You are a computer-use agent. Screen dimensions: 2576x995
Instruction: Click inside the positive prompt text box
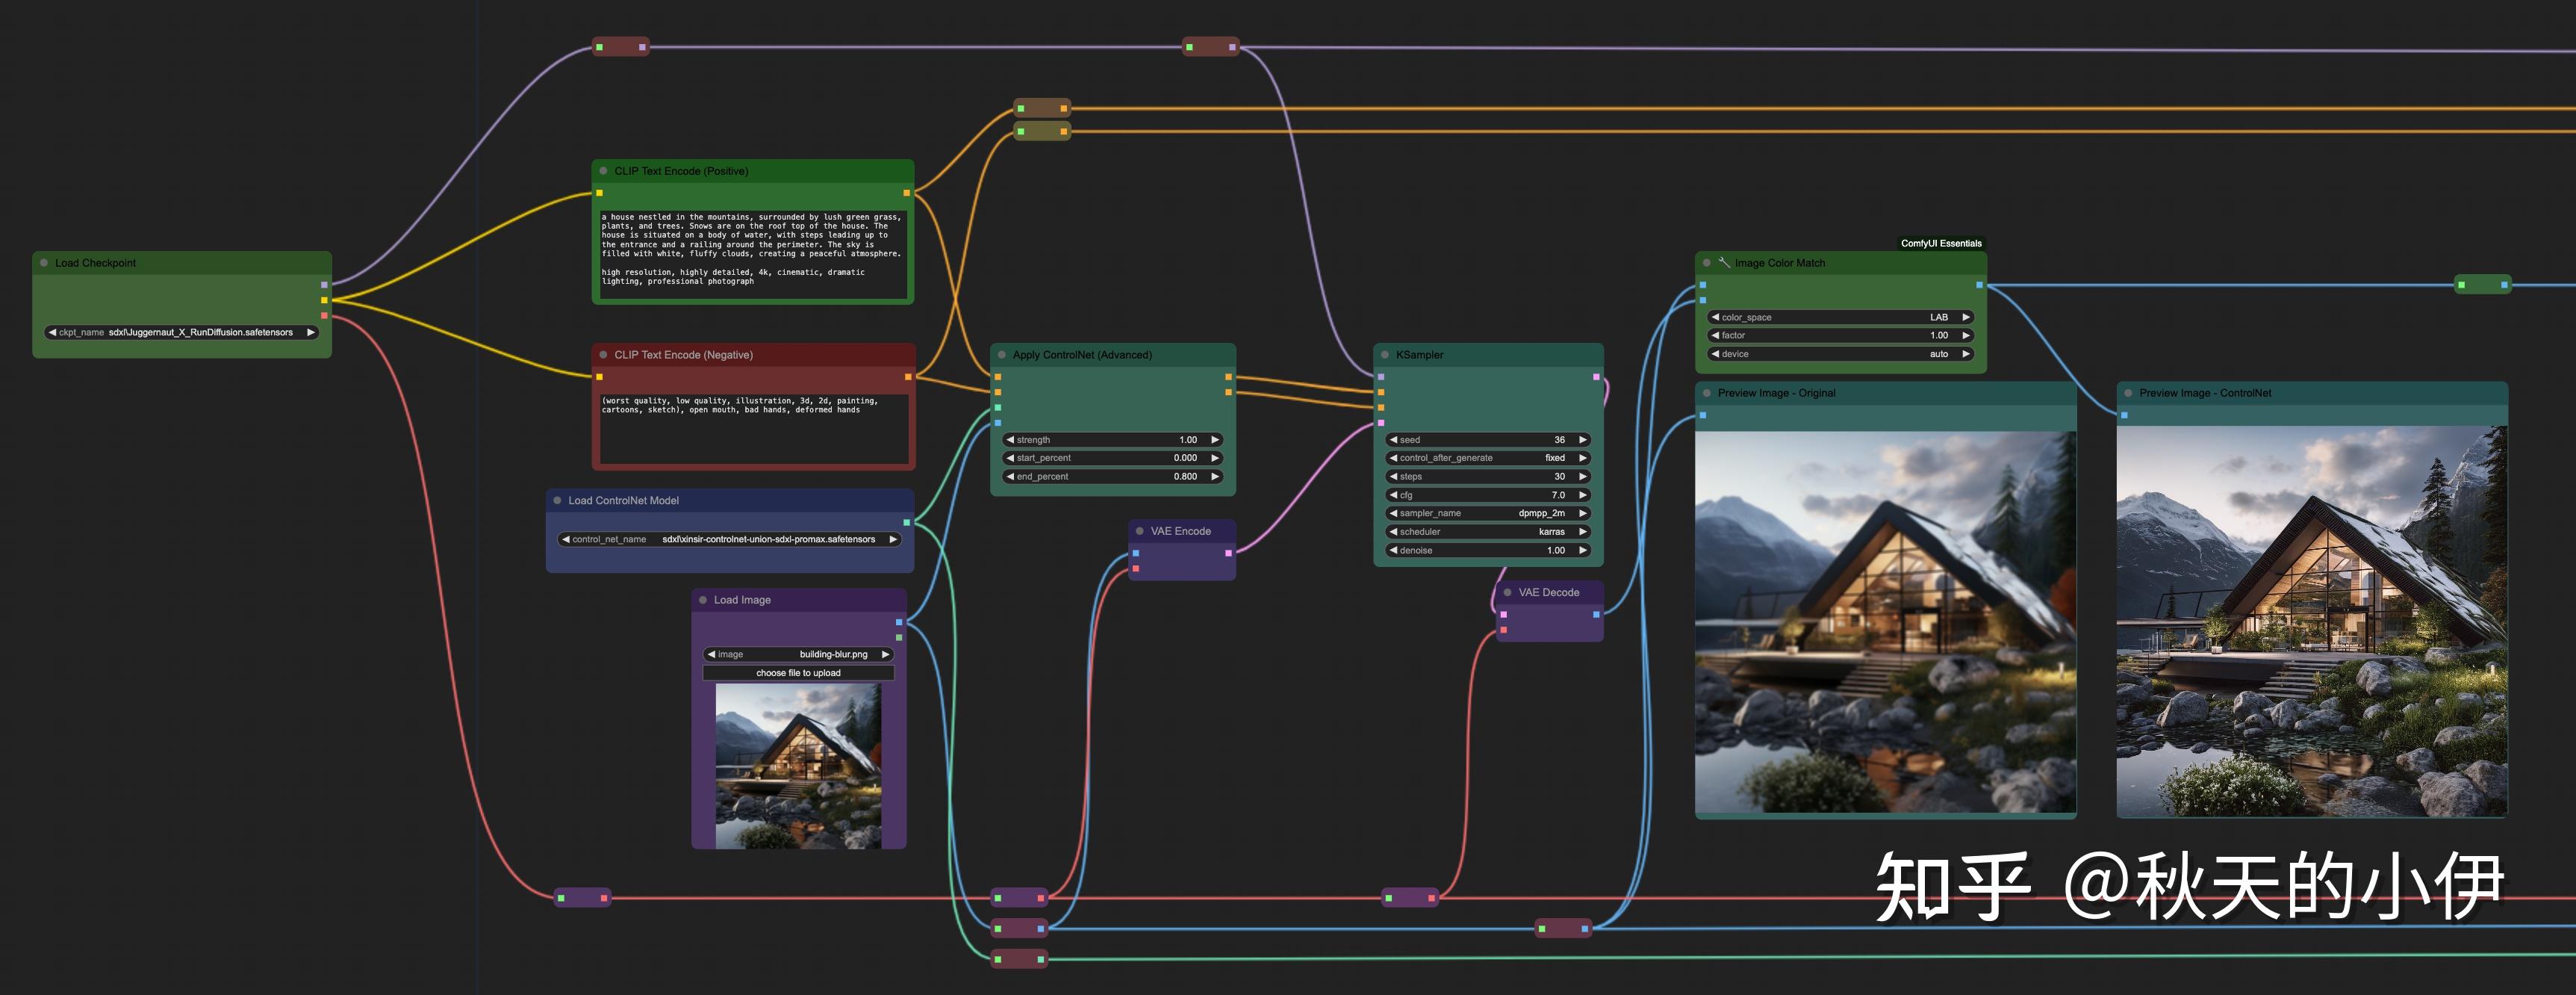pos(752,249)
